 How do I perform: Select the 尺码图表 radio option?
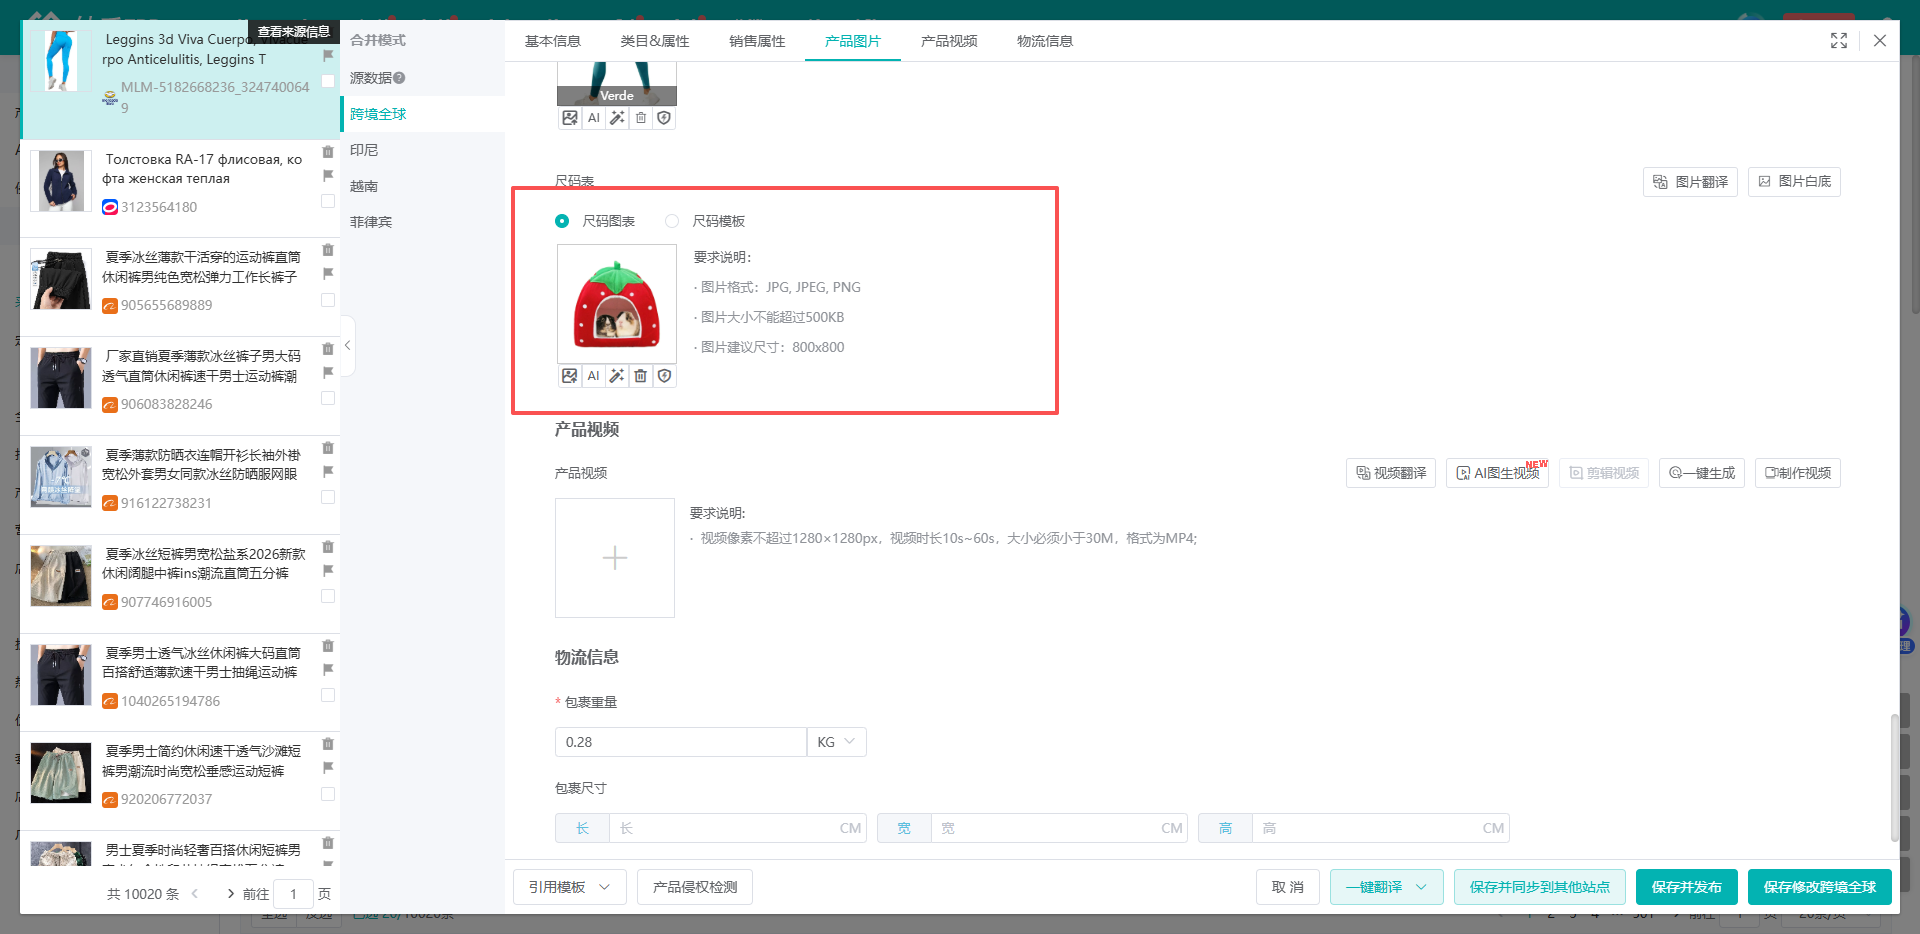pos(562,221)
